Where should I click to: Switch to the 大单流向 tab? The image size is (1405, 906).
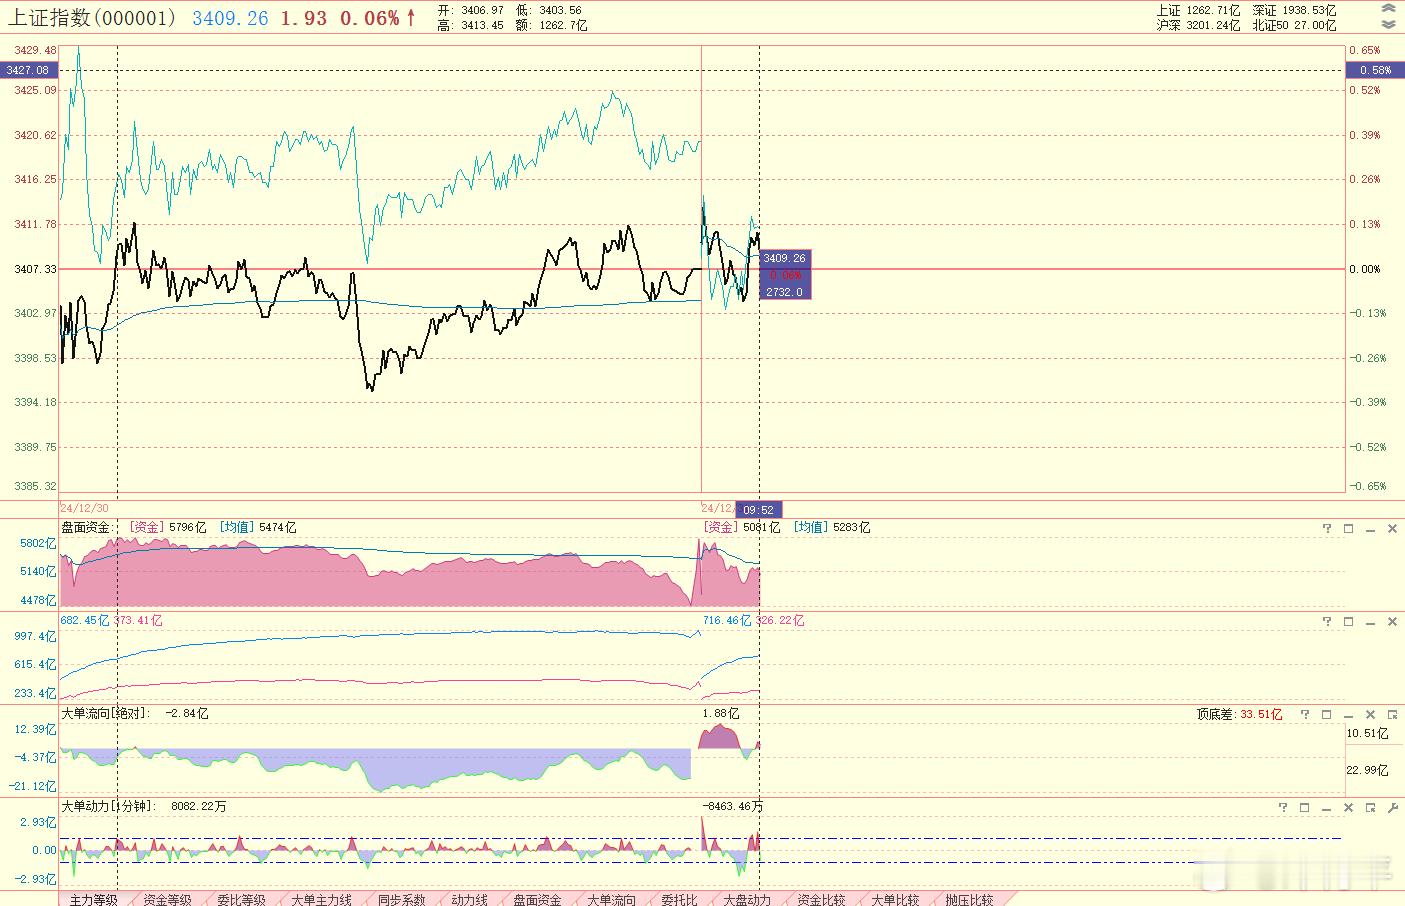click(611, 899)
